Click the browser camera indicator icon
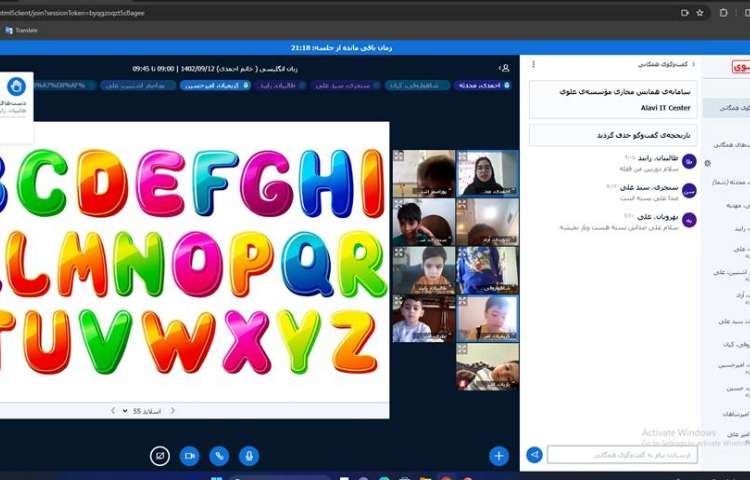Image resolution: width=750 pixels, height=480 pixels. (x=684, y=13)
